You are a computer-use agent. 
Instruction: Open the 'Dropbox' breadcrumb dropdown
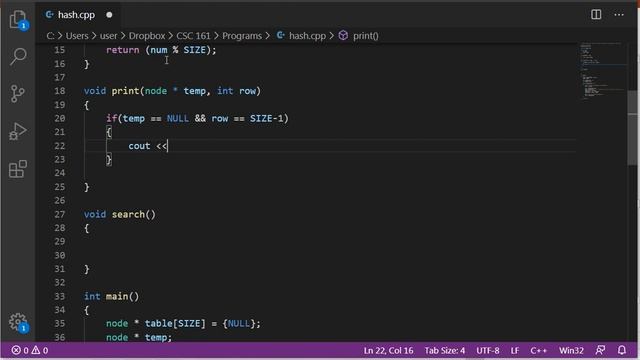(x=147, y=36)
